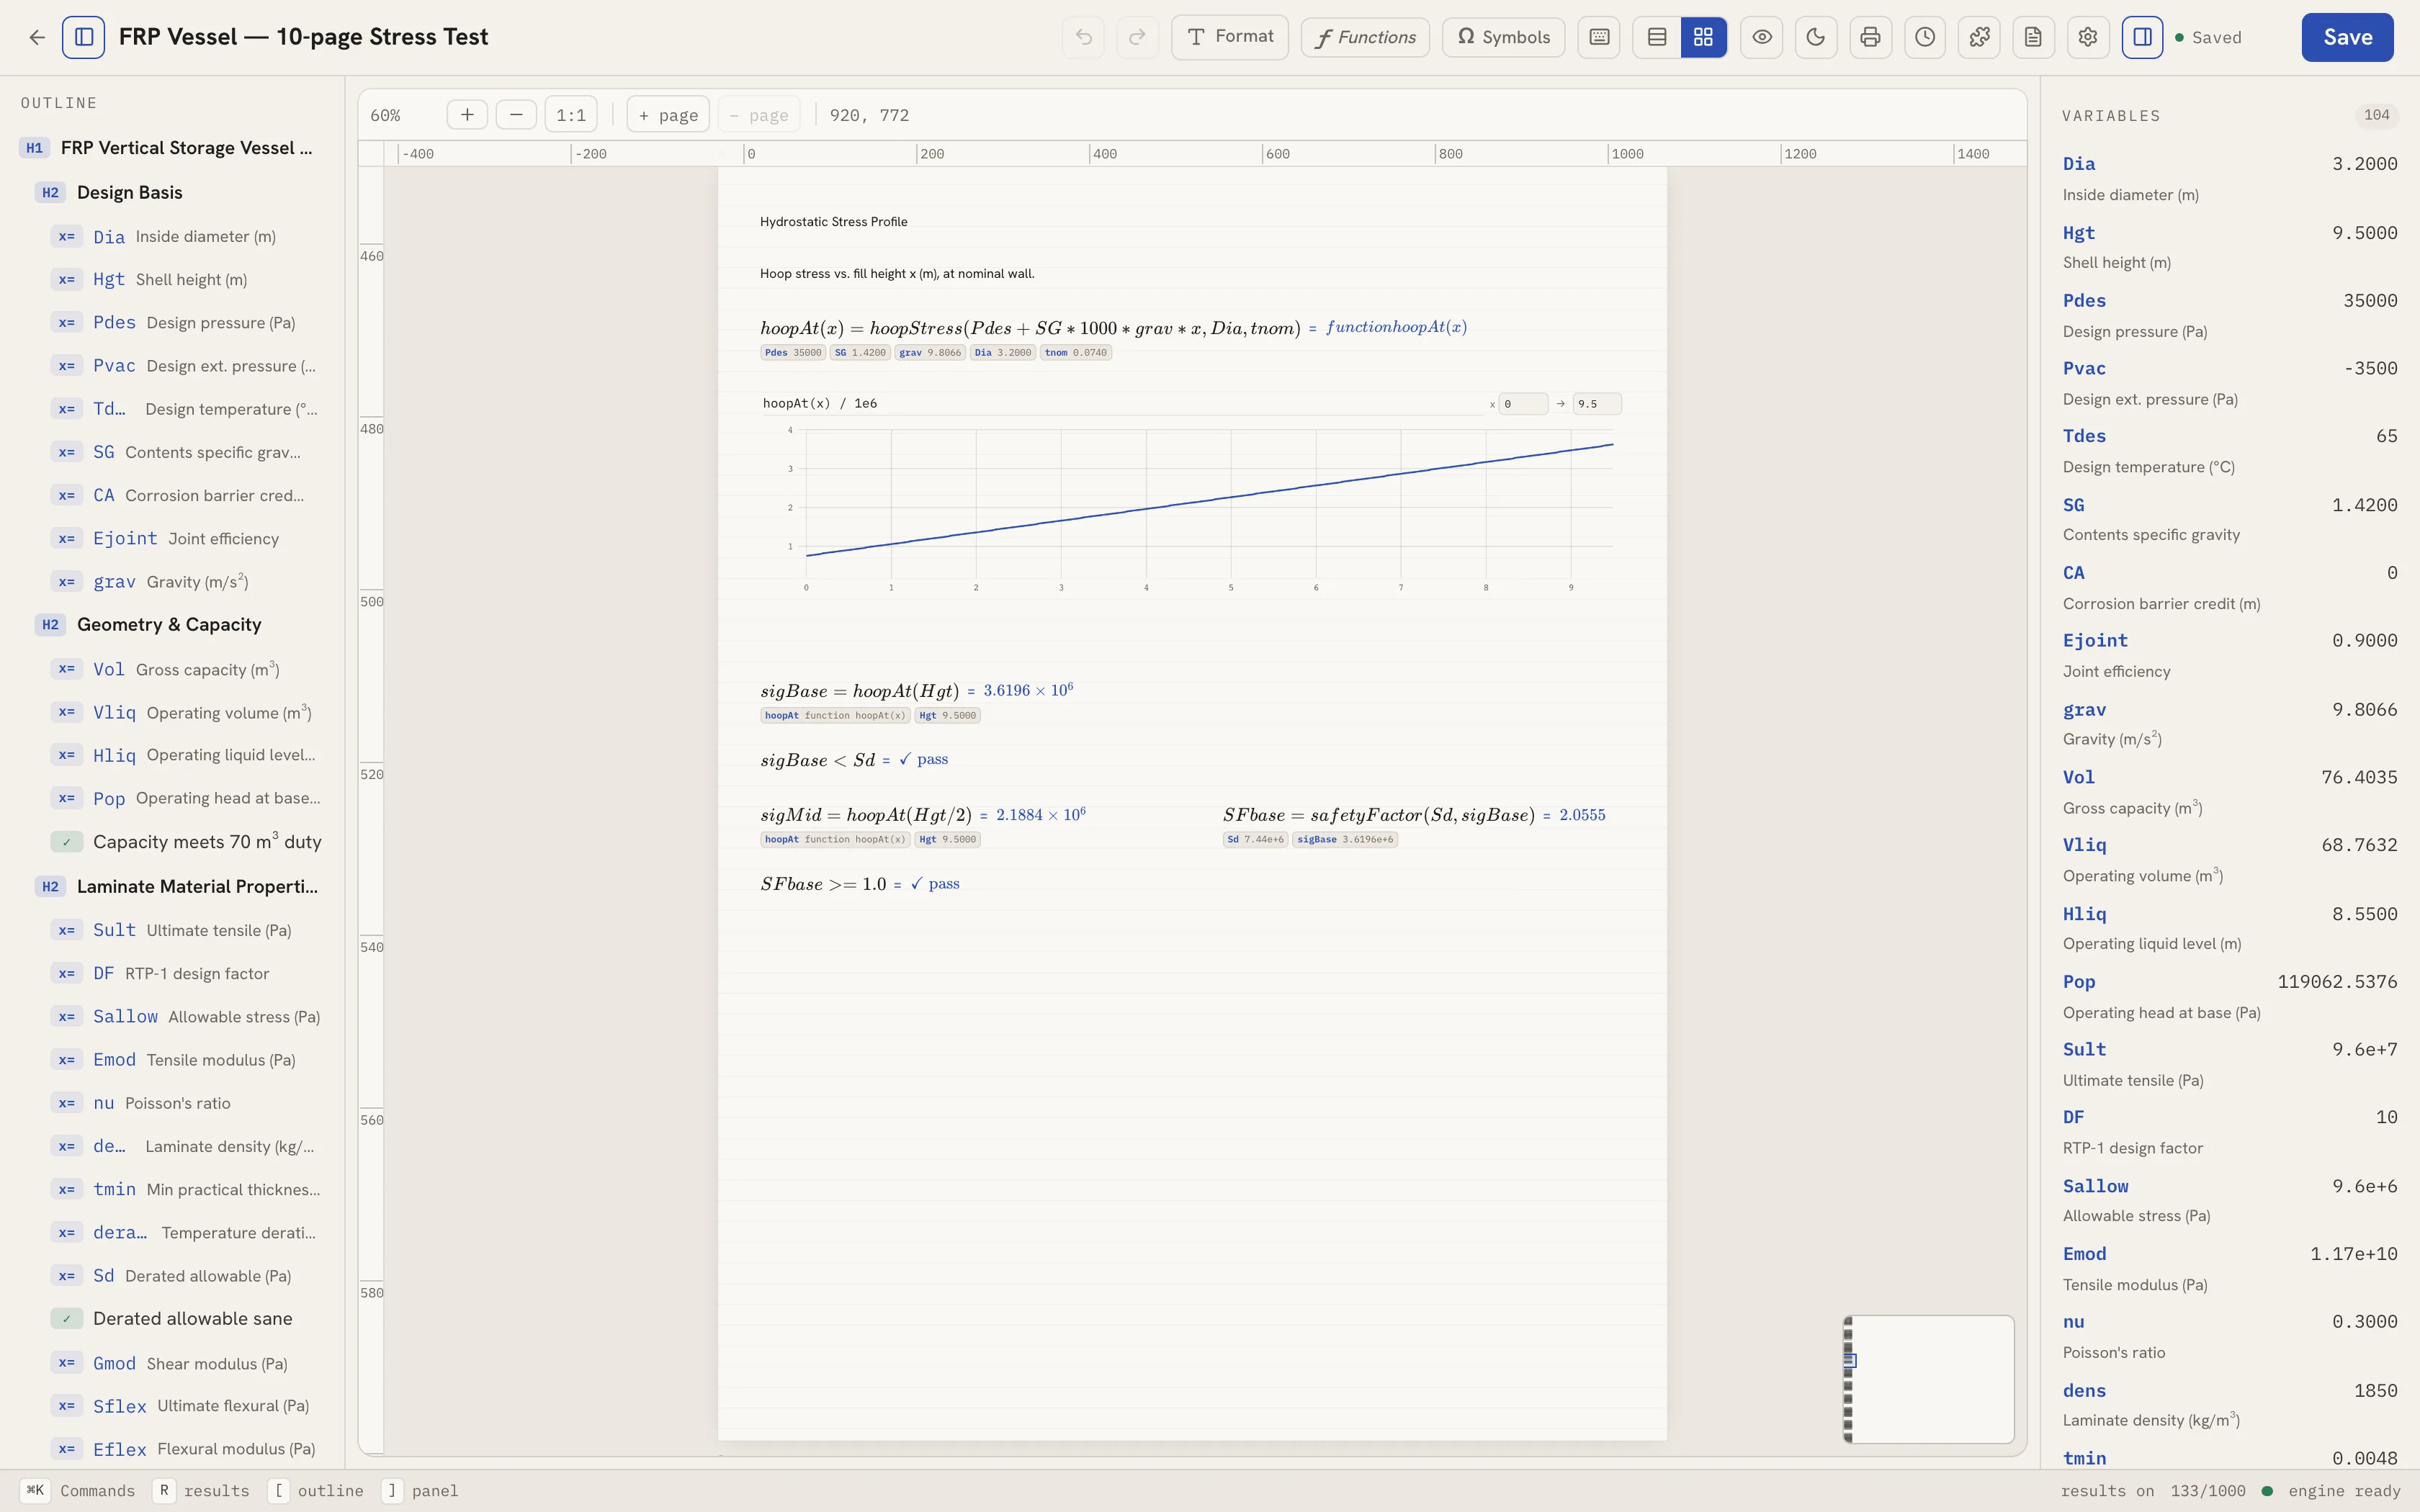Click the disabled − page button
This screenshot has height=1512, width=2420.
pyautogui.click(x=759, y=114)
